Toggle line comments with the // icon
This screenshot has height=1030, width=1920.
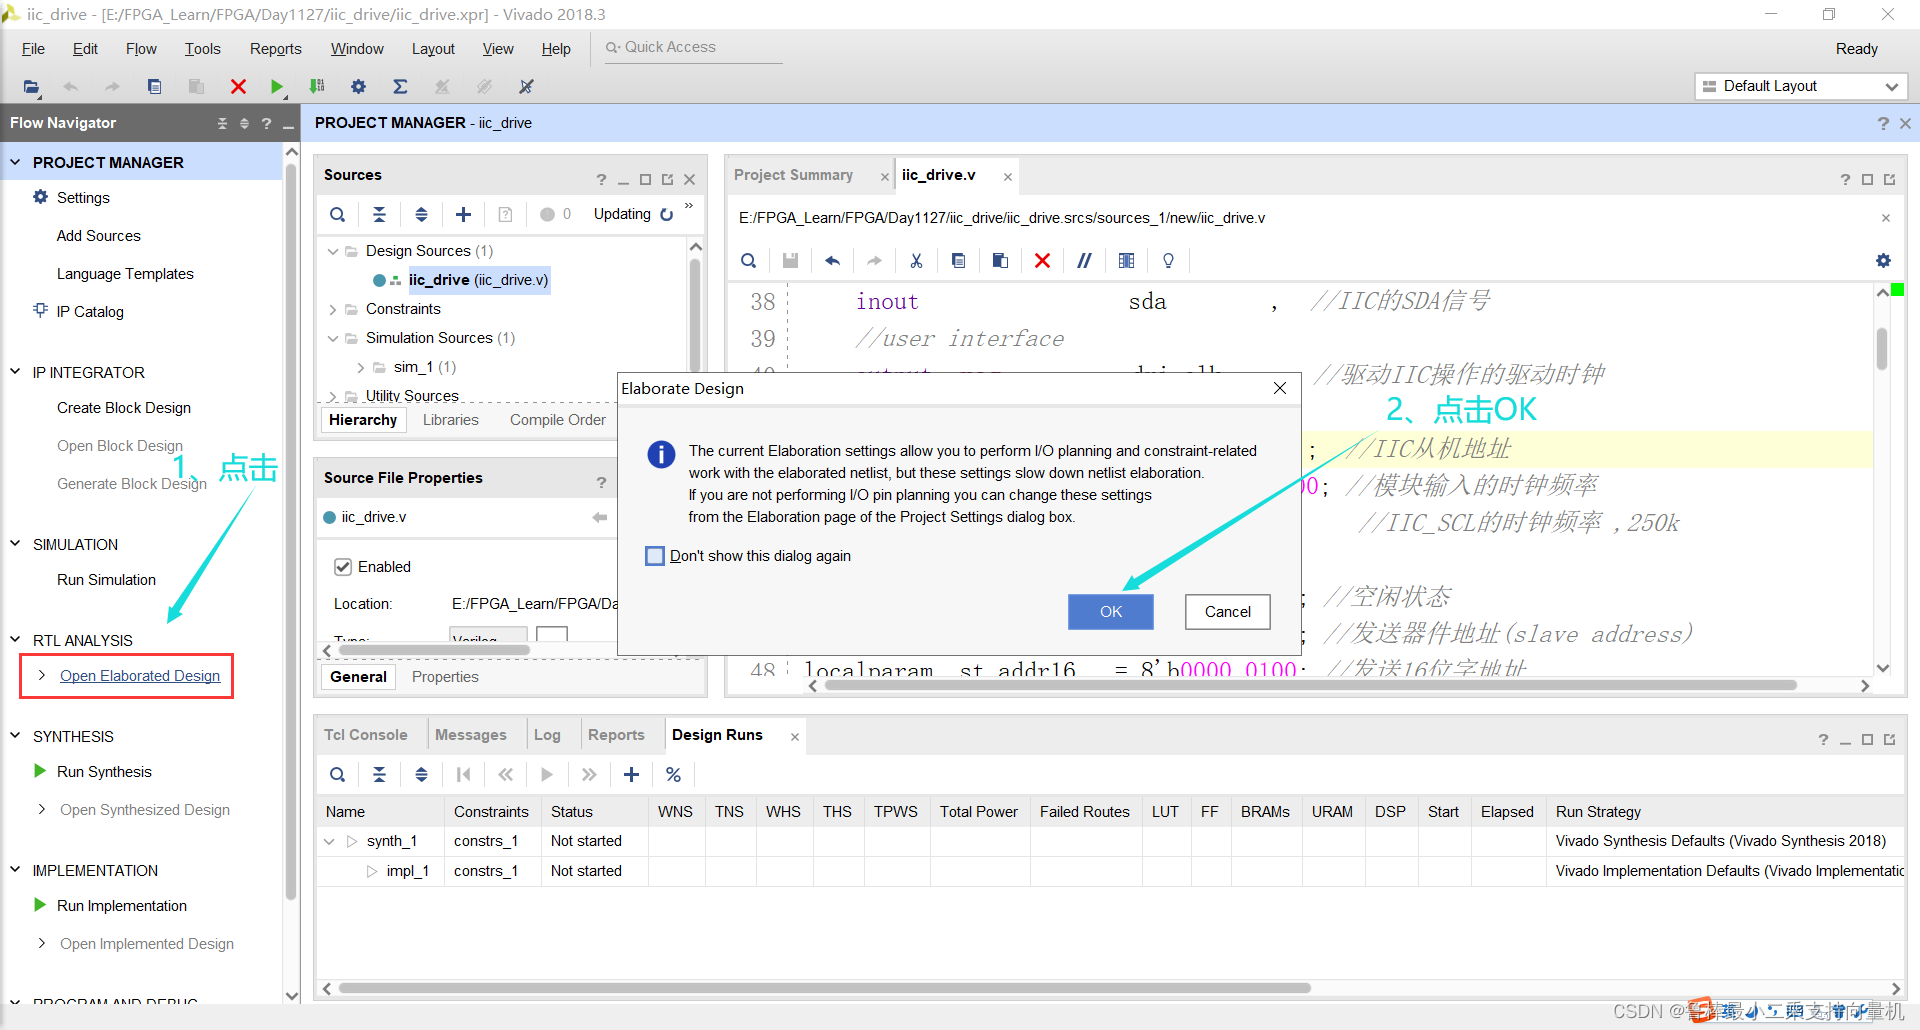1084,261
